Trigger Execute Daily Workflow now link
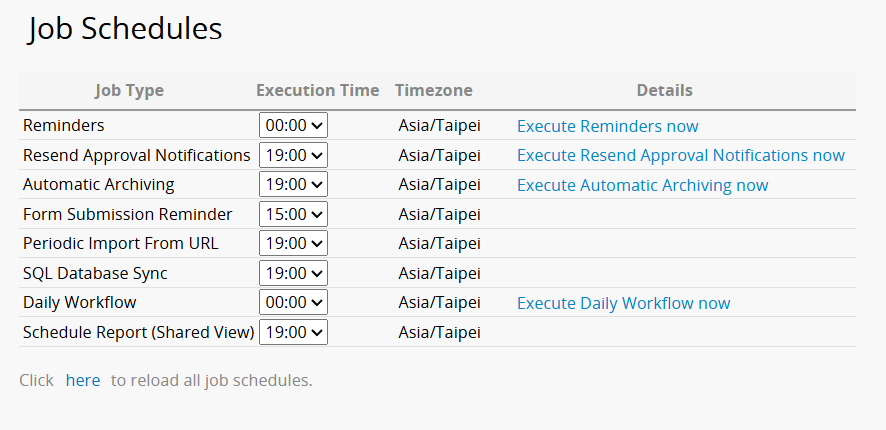886x430 pixels. coord(623,303)
